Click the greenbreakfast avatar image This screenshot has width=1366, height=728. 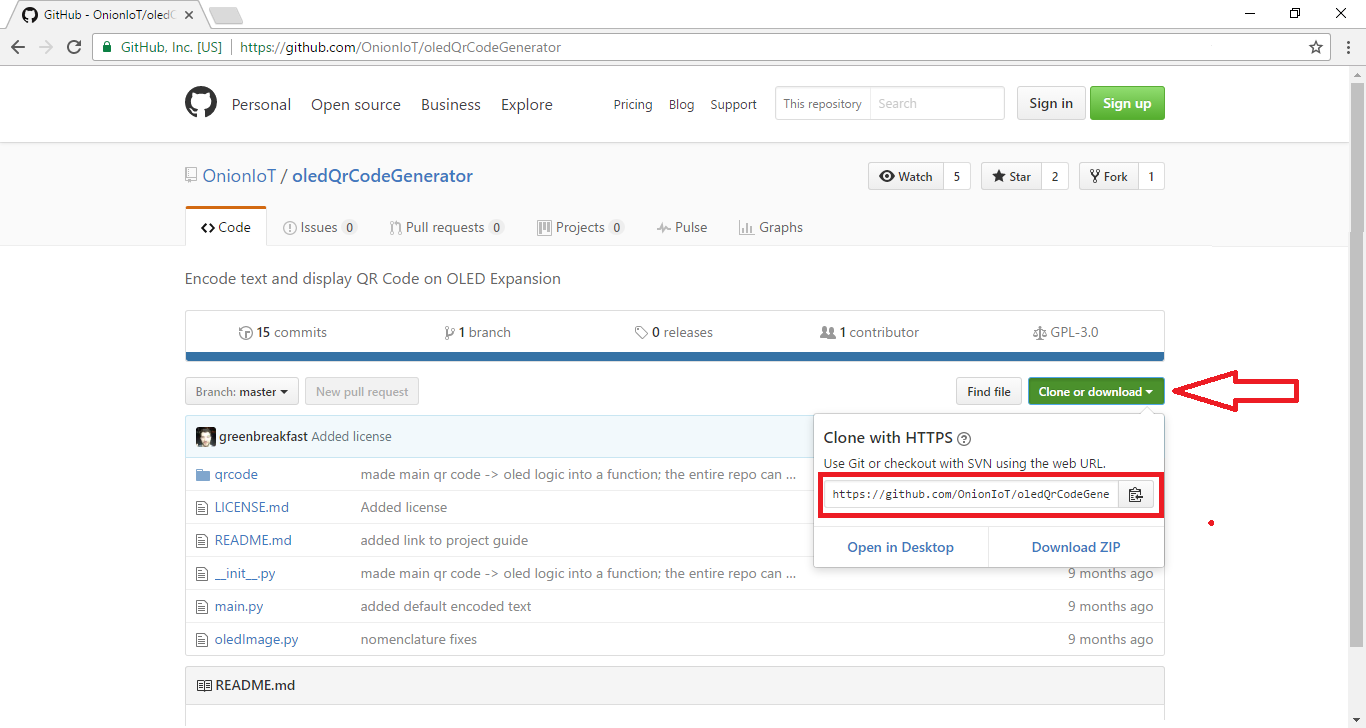point(205,437)
